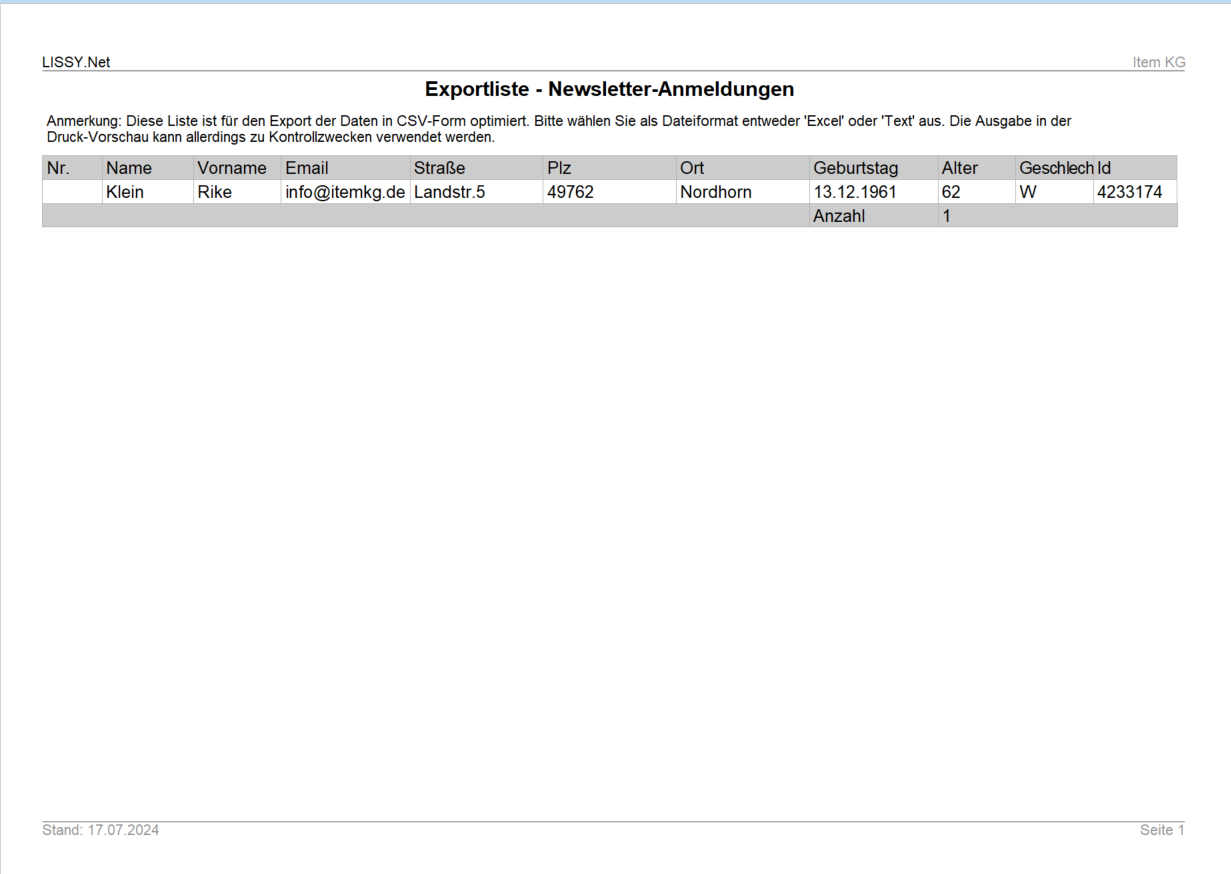Select the gender cell 'W'
The image size is (1231, 874).
1055,192
